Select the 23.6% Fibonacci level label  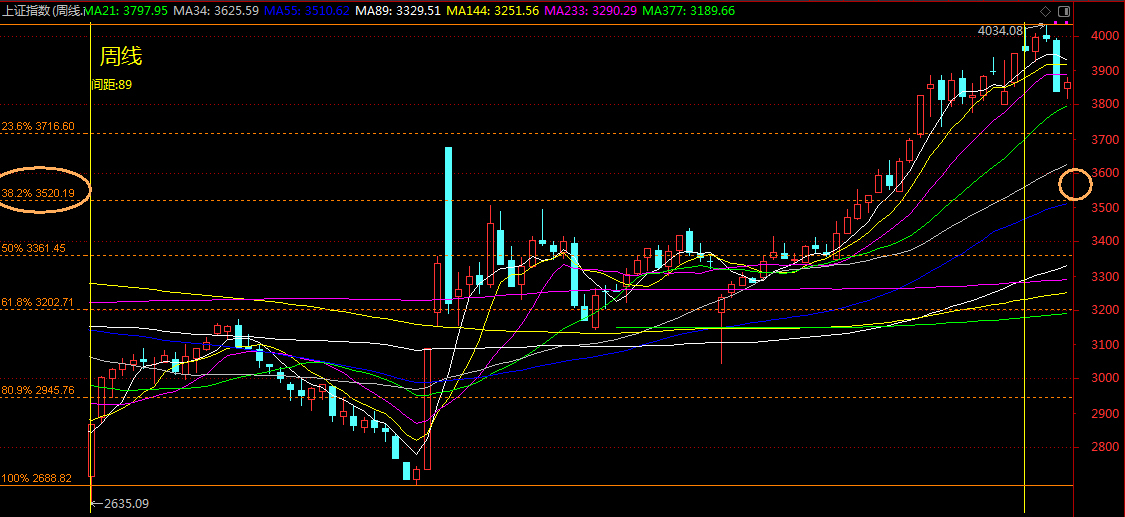tap(38, 127)
